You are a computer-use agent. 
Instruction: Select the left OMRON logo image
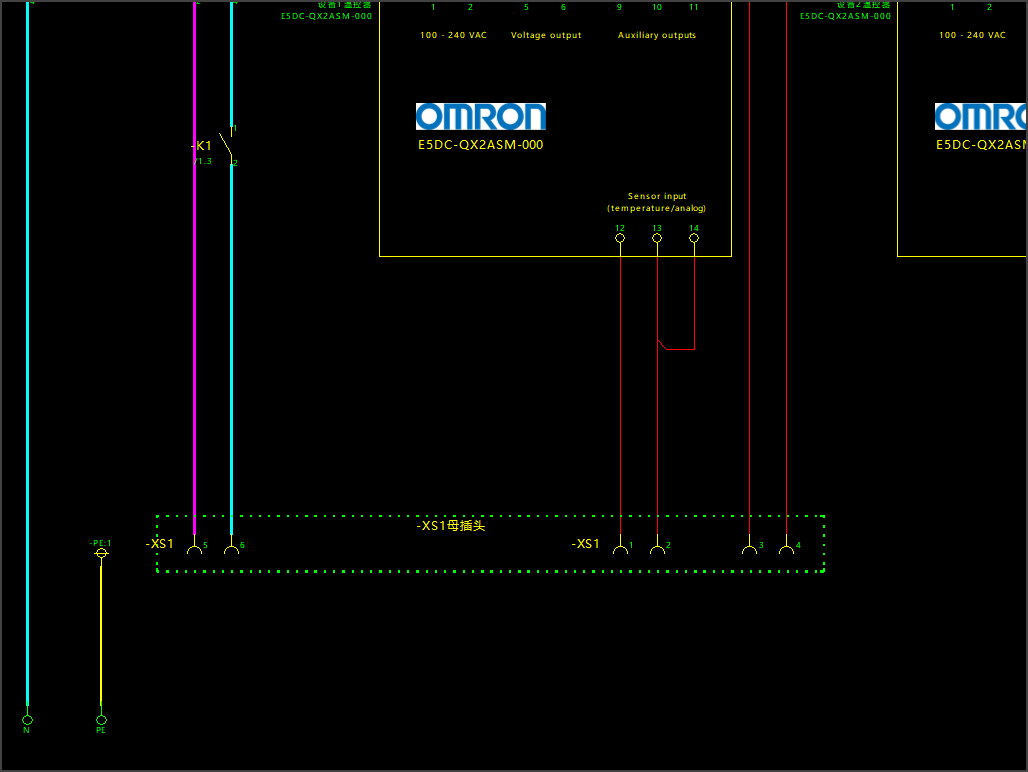[x=481, y=117]
